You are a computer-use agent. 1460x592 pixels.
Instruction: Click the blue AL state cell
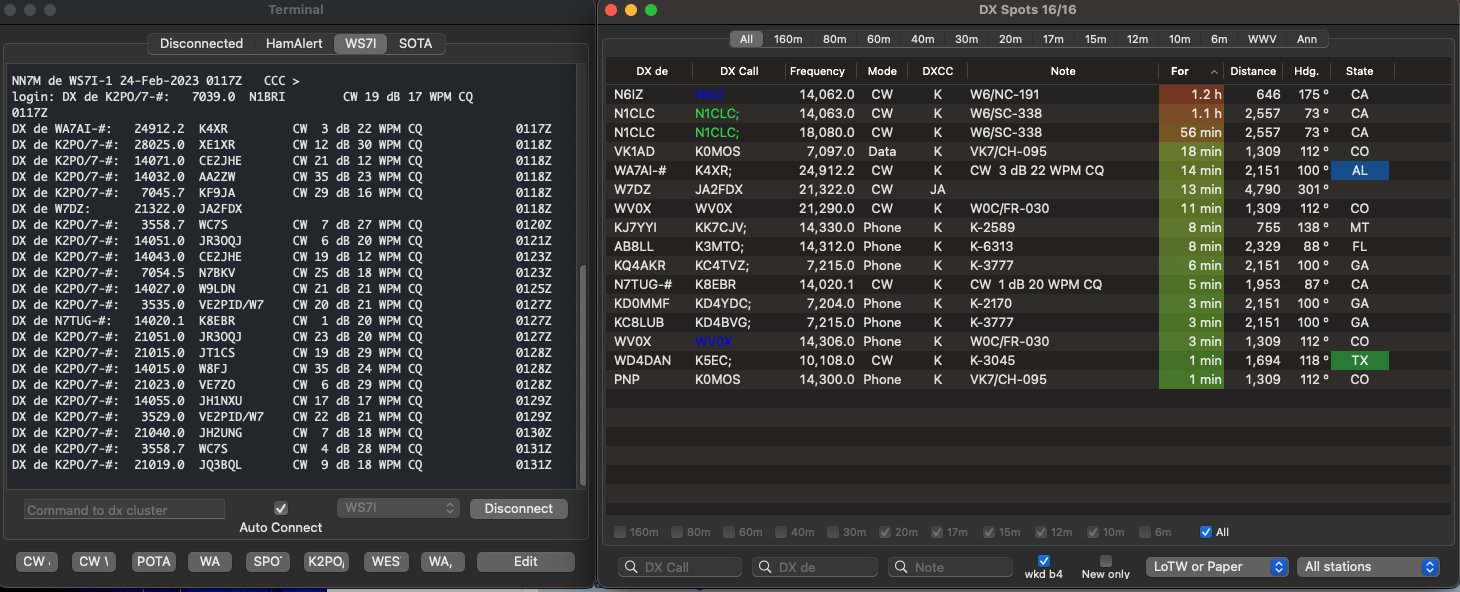click(x=1359, y=171)
